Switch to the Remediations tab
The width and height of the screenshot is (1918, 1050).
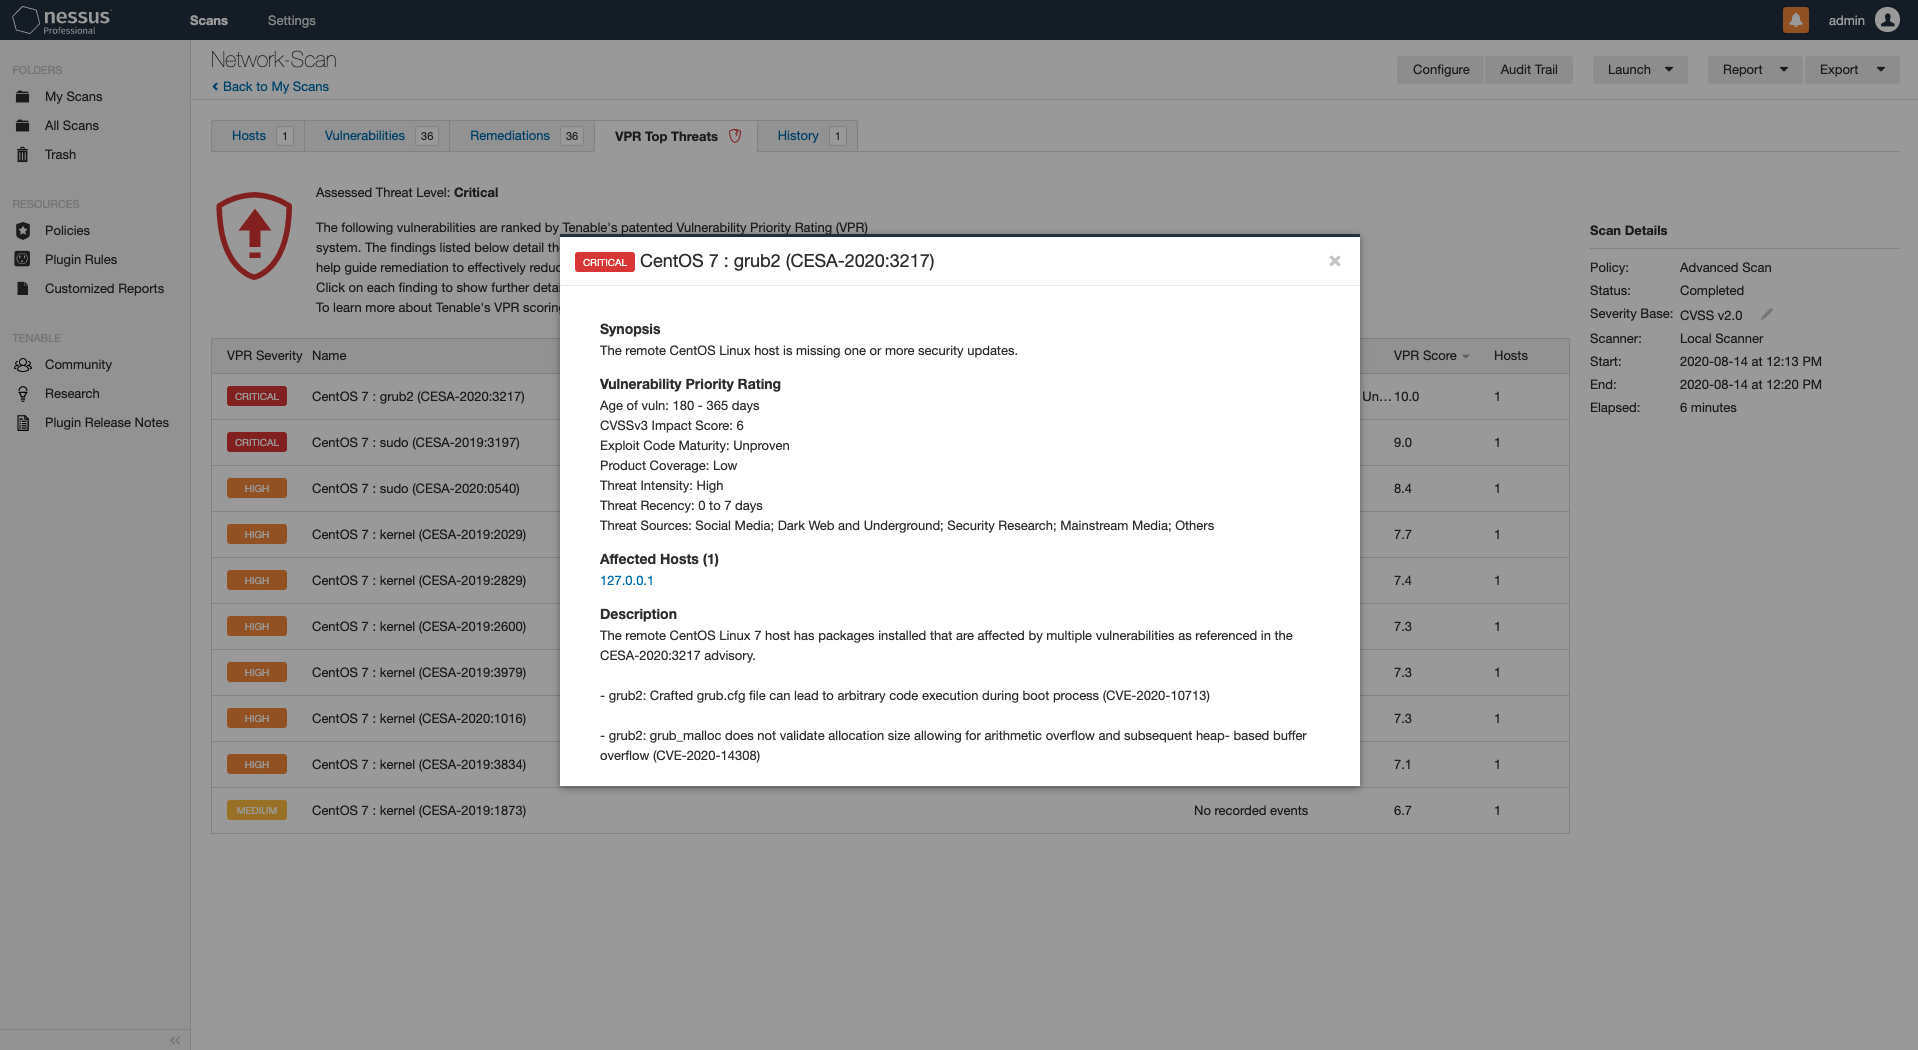pyautogui.click(x=521, y=136)
